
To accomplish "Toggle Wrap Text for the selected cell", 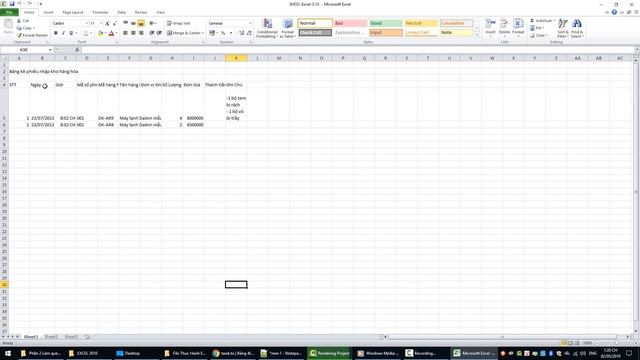I will (x=178, y=23).
